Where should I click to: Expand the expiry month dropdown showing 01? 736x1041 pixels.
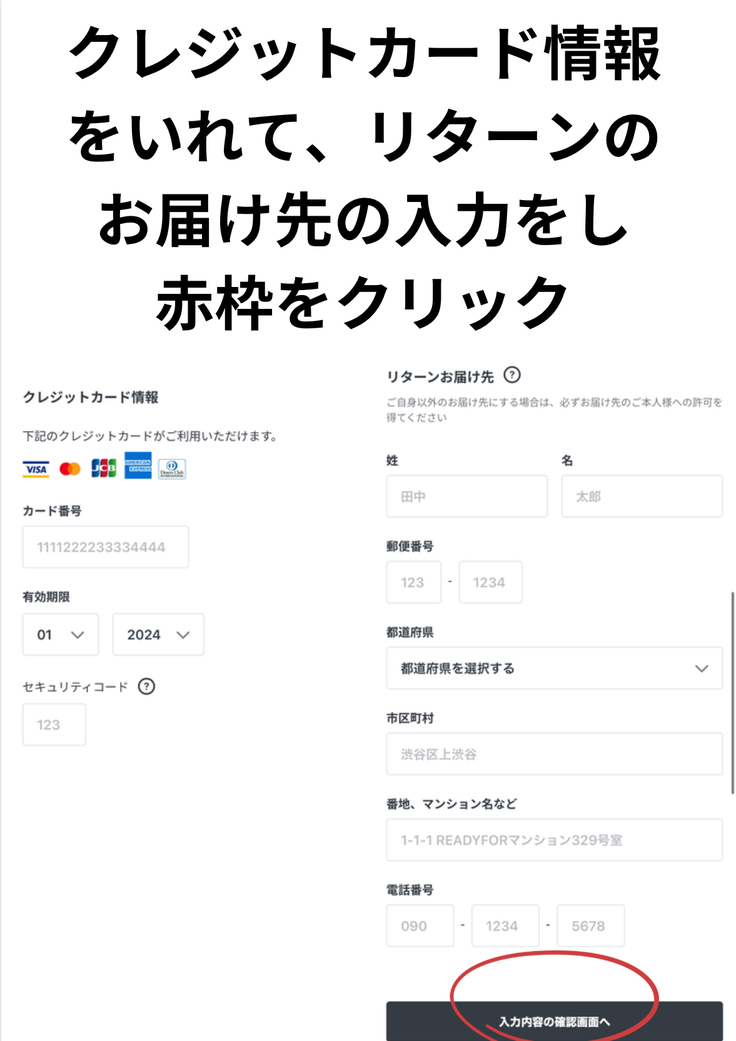(60, 635)
